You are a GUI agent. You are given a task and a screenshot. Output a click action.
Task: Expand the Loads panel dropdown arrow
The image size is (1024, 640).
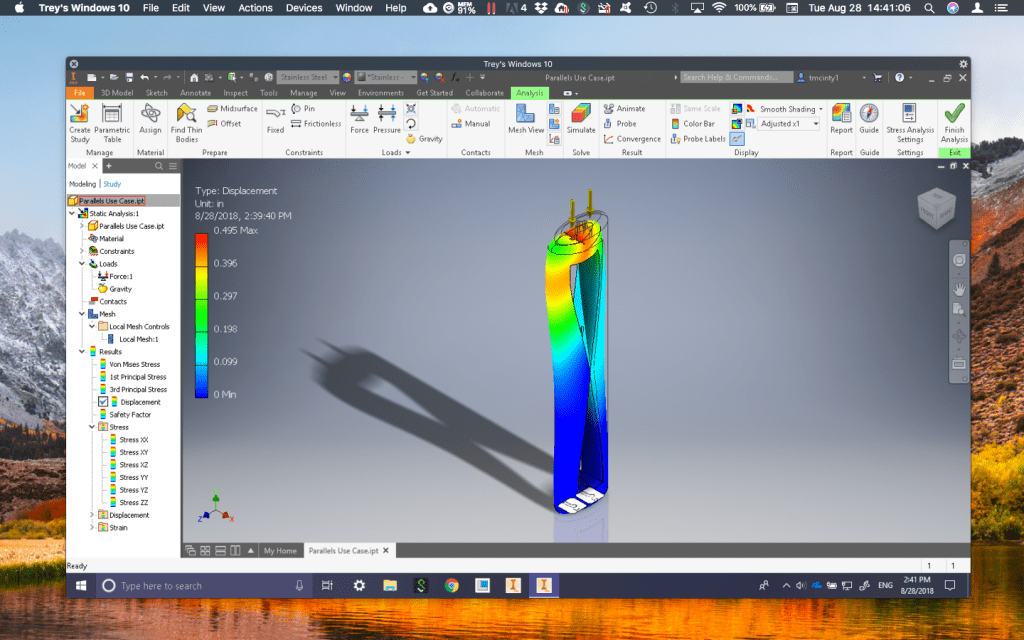408,153
